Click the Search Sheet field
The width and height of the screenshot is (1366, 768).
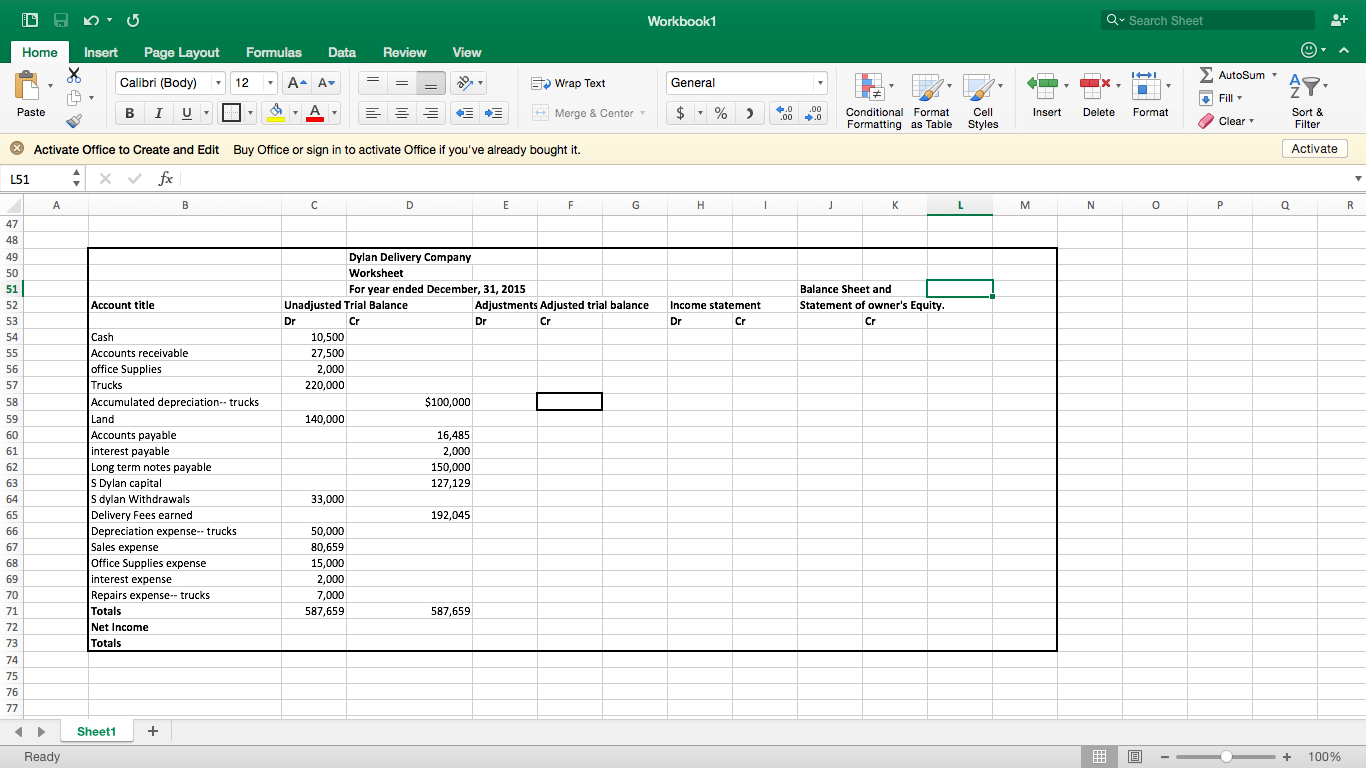tap(1208, 20)
